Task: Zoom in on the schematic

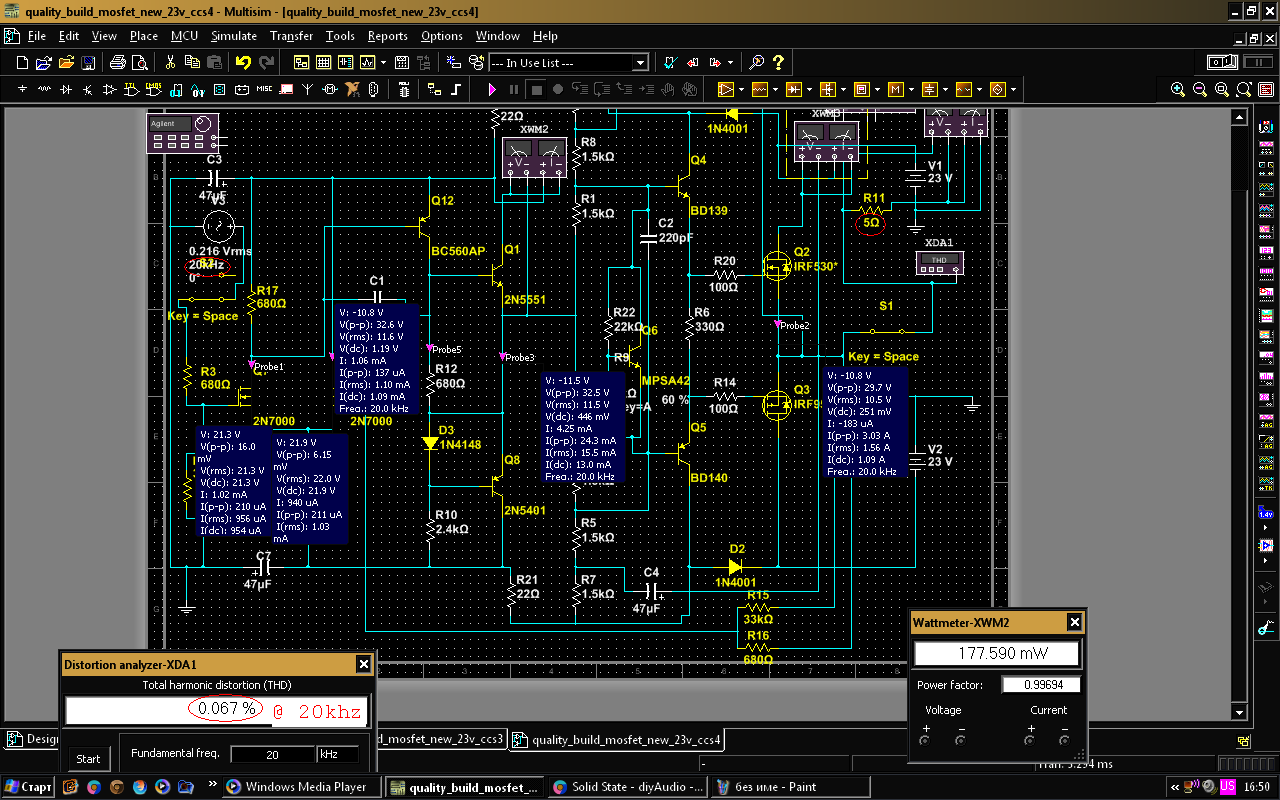Action: click(1179, 90)
